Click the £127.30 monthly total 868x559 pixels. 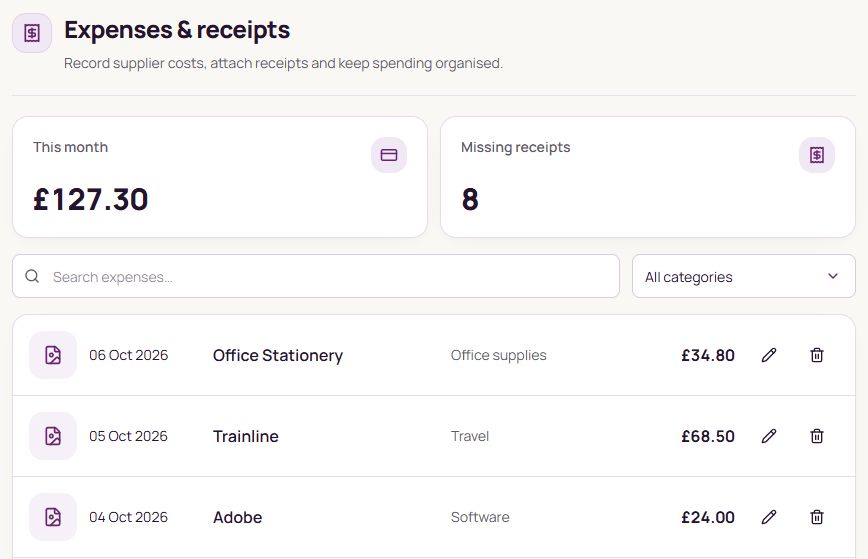[x=91, y=199]
